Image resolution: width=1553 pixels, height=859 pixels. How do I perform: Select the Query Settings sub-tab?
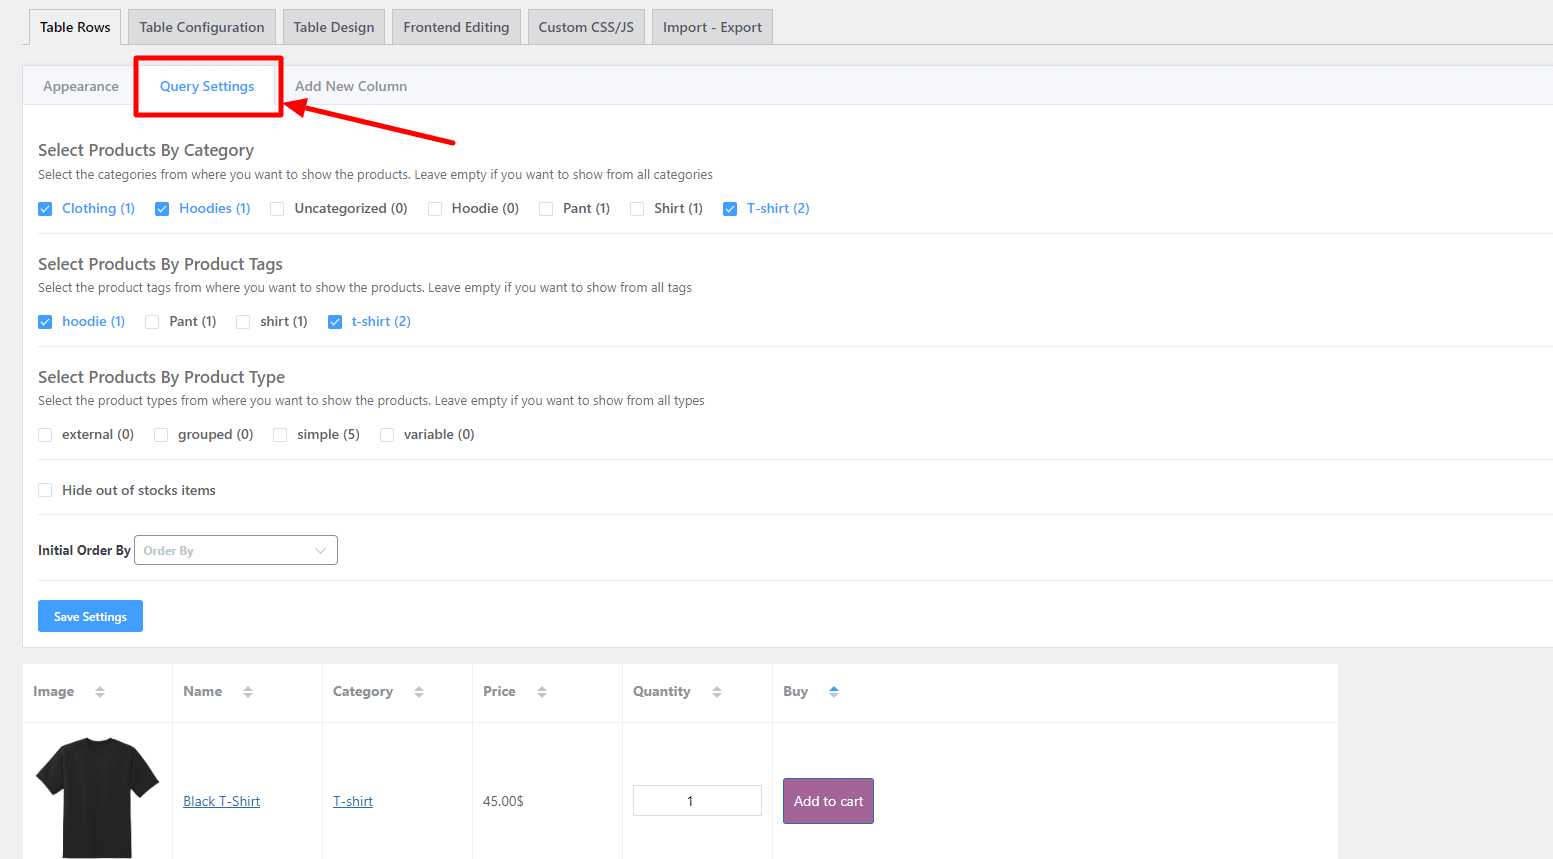[207, 86]
